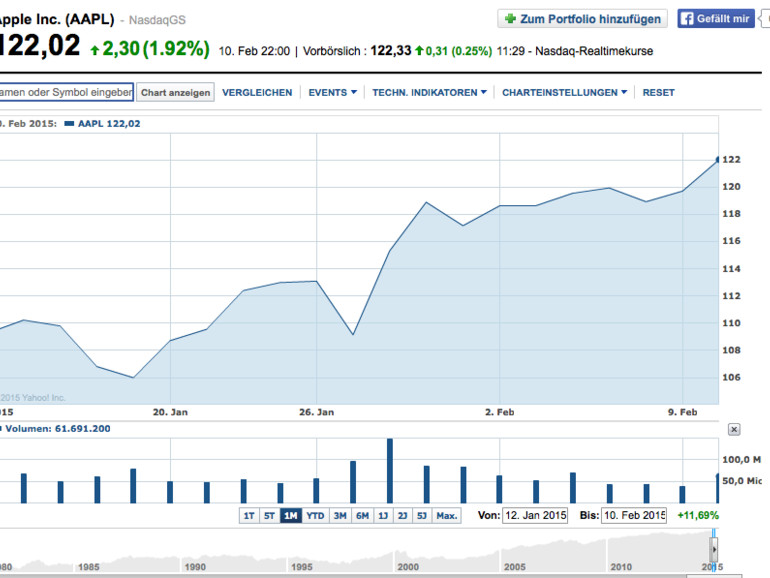Click the Chart anzeigen button
The image size is (770, 578).
tap(175, 92)
